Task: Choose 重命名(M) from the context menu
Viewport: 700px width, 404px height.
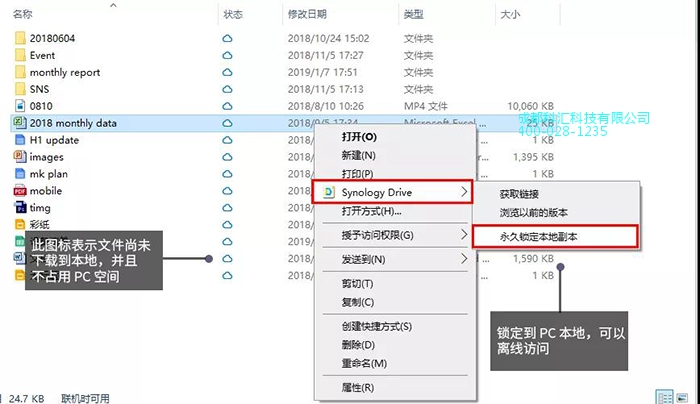Action: click(364, 363)
